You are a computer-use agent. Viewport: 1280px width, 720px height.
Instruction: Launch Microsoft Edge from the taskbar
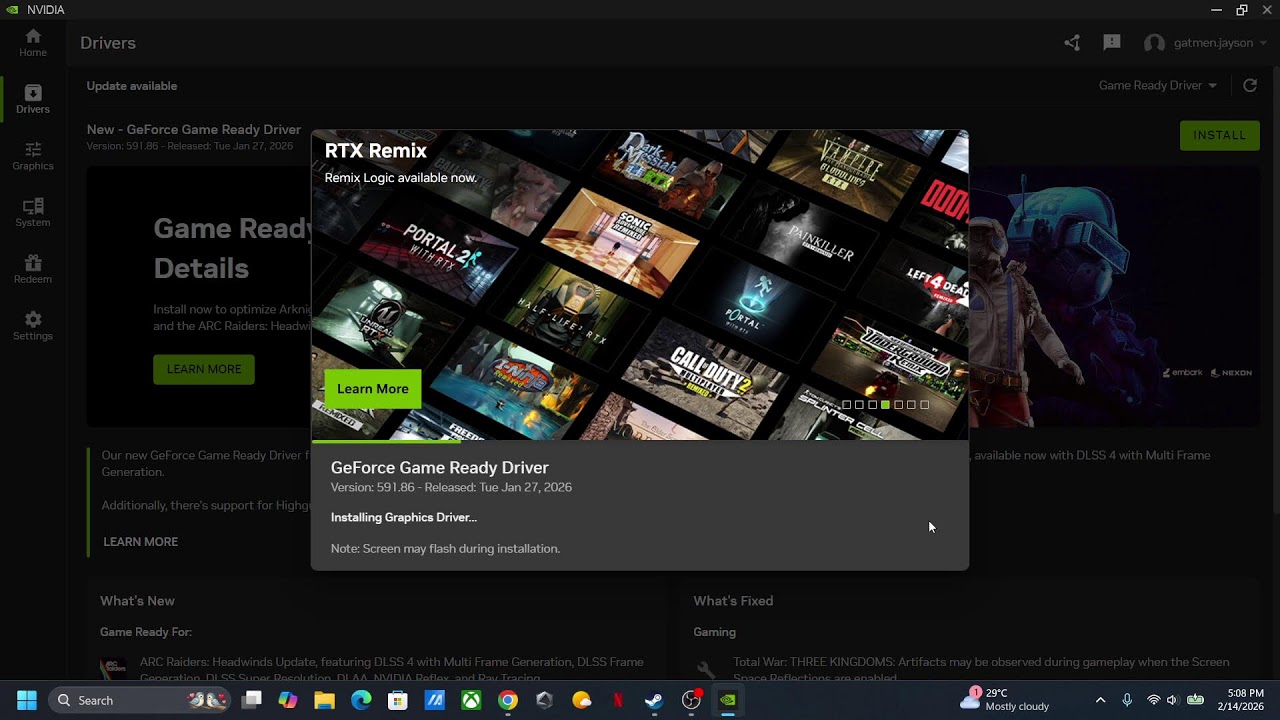361,700
